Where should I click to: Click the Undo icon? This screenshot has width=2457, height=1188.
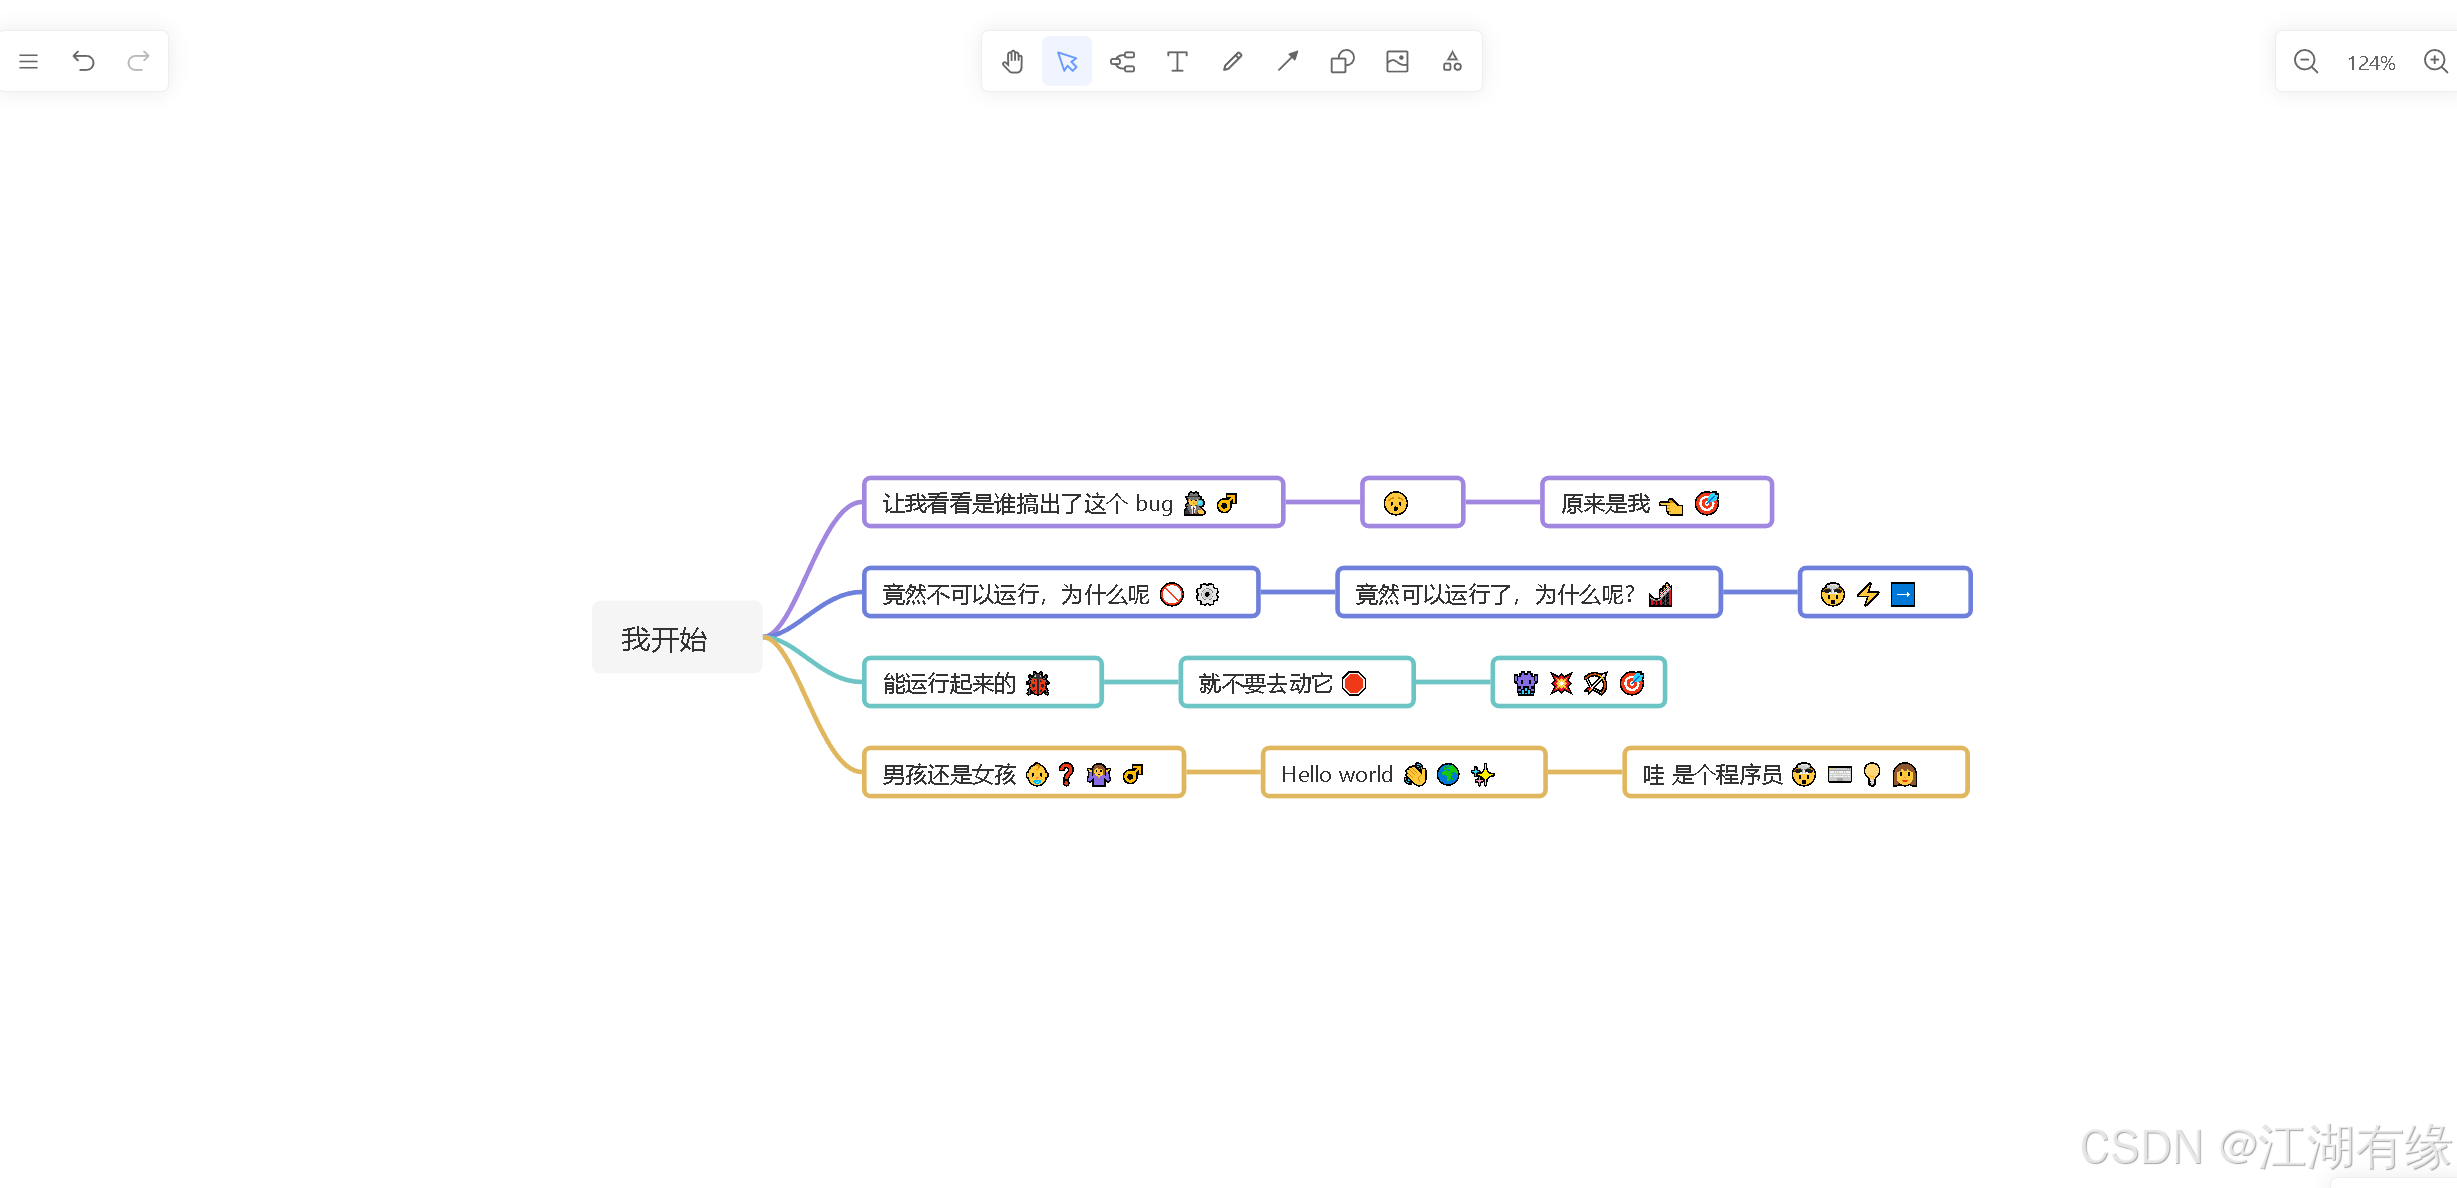[x=84, y=61]
